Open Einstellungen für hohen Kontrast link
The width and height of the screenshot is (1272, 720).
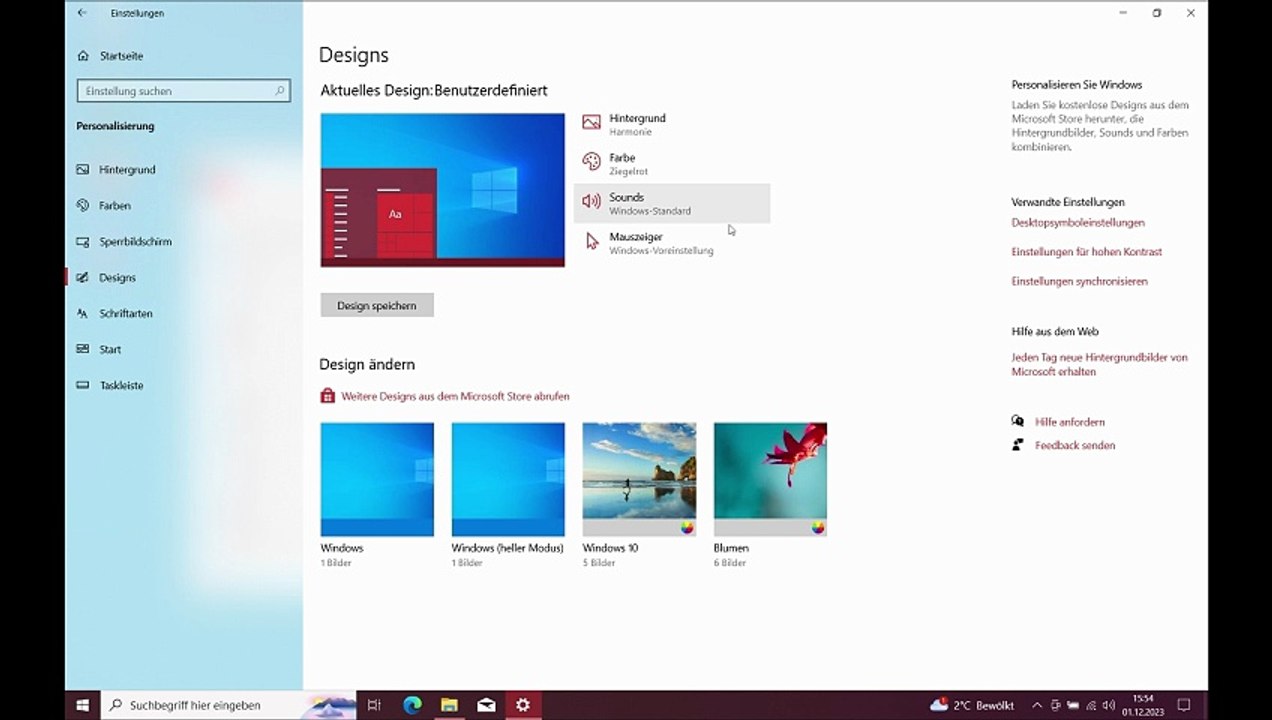pos(1086,252)
